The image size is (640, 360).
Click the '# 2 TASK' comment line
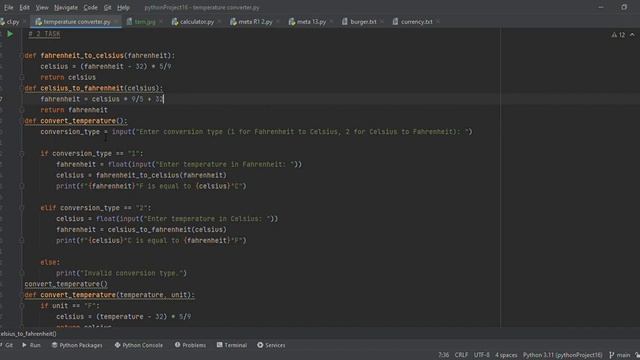click(44, 34)
